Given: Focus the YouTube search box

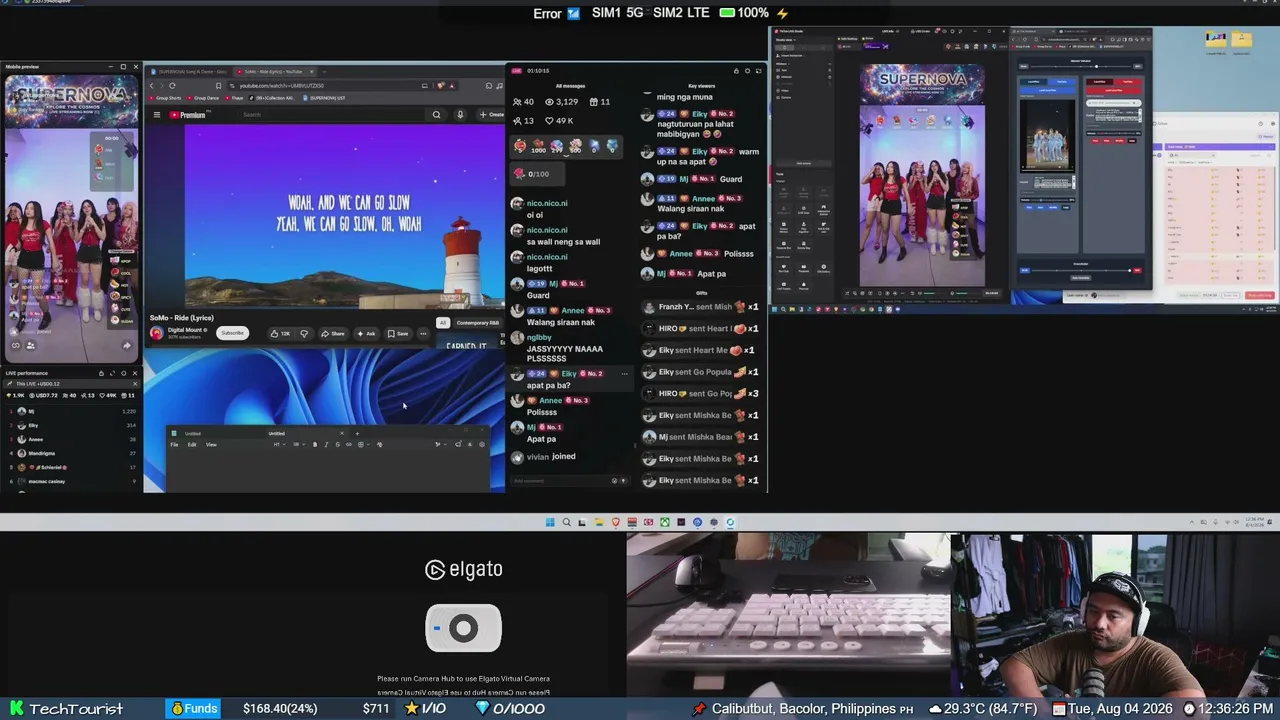Looking at the screenshot, I should click(x=330, y=115).
